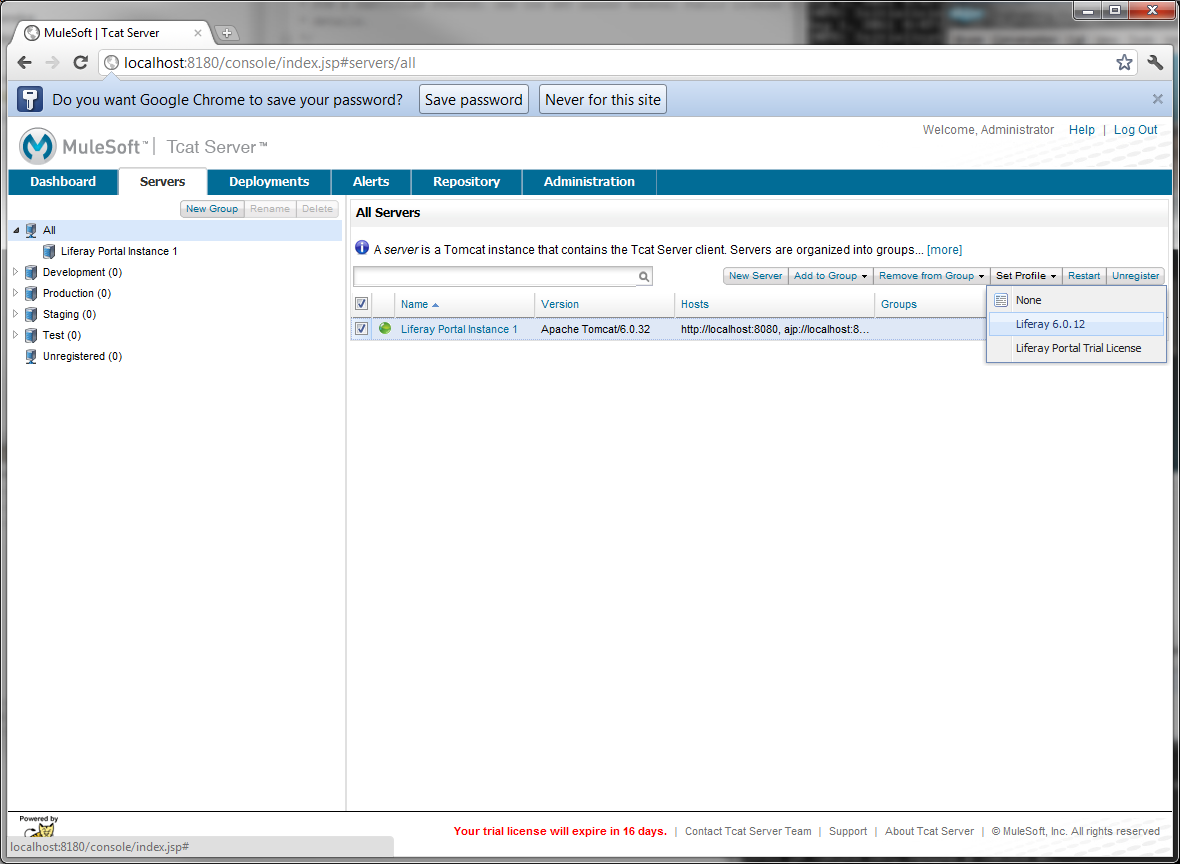This screenshot has height=864, width=1180.
Task: Click the Production group icon
Action: point(31,294)
